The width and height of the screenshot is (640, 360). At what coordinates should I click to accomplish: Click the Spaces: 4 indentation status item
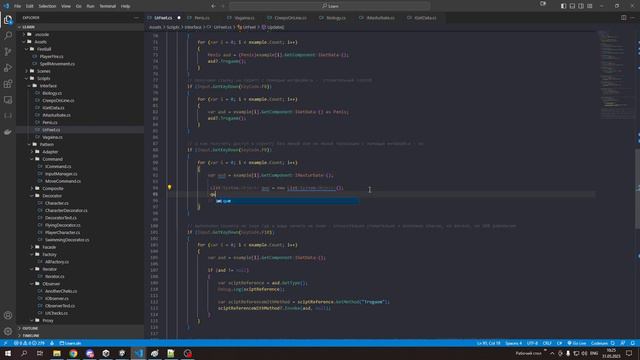coord(513,343)
